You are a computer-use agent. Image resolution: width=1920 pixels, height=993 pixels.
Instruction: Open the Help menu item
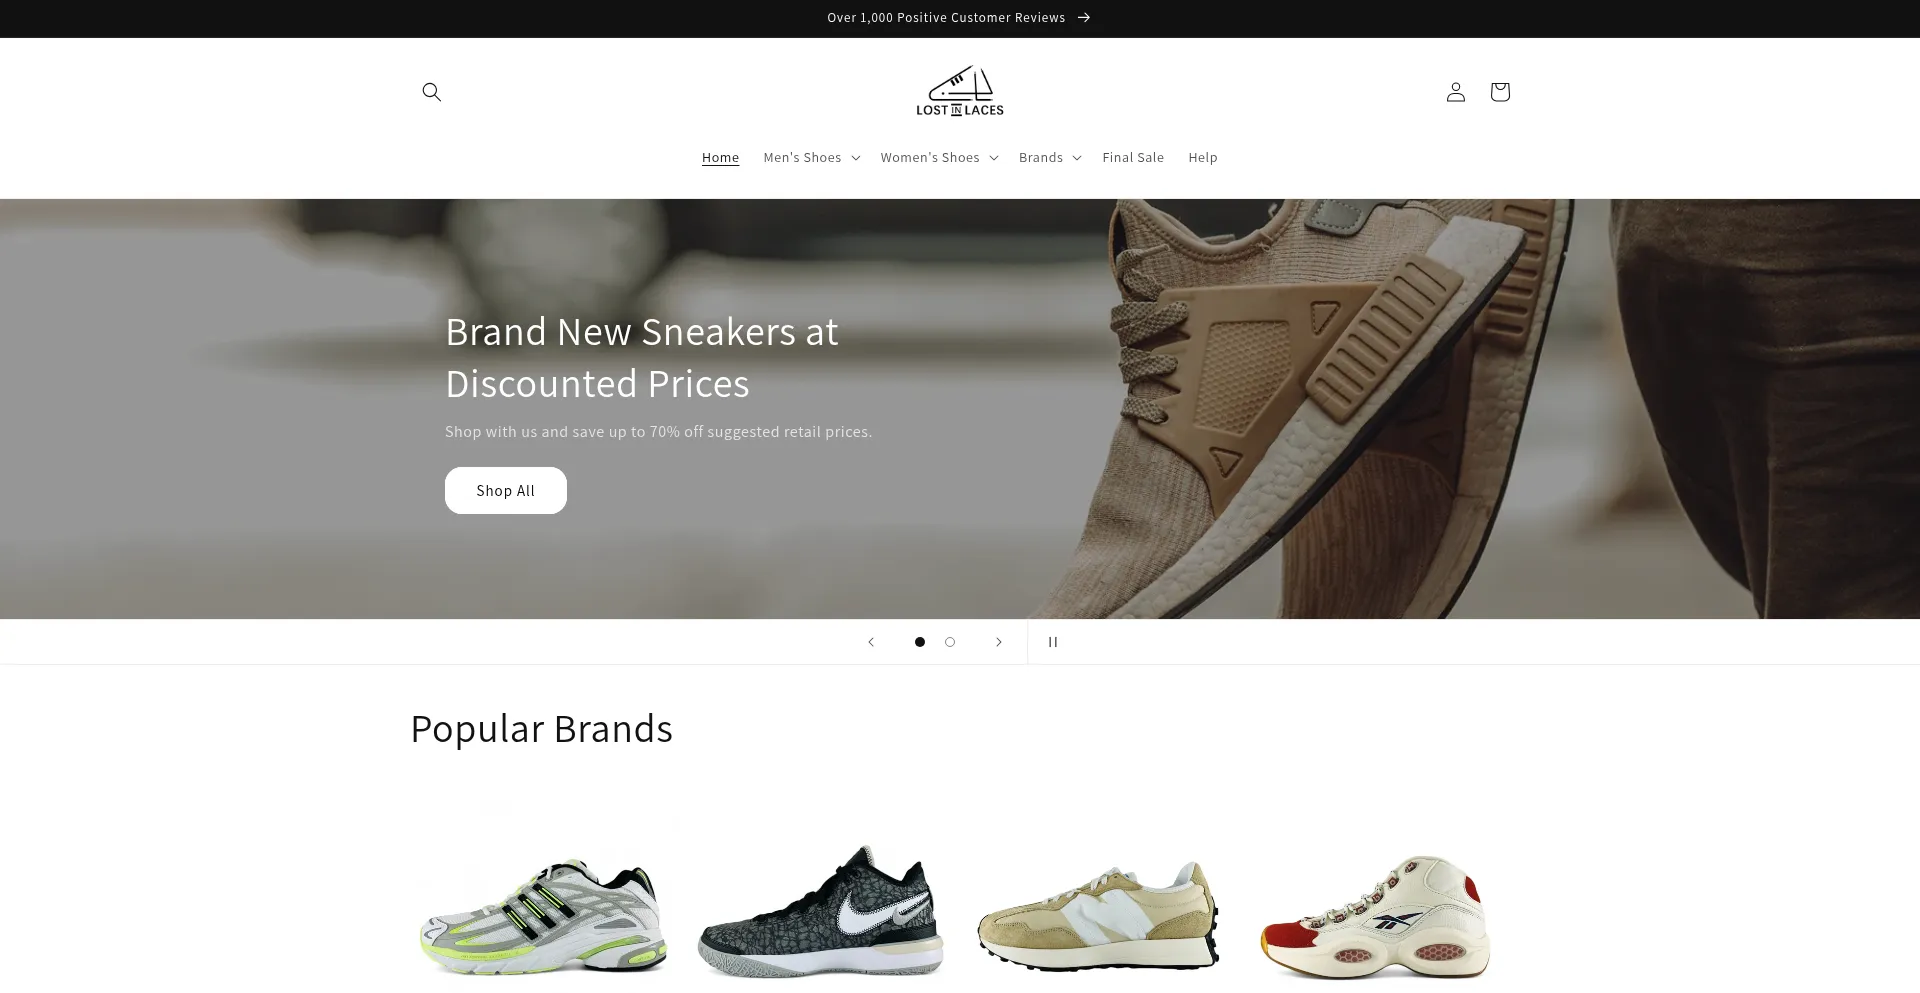1203,158
